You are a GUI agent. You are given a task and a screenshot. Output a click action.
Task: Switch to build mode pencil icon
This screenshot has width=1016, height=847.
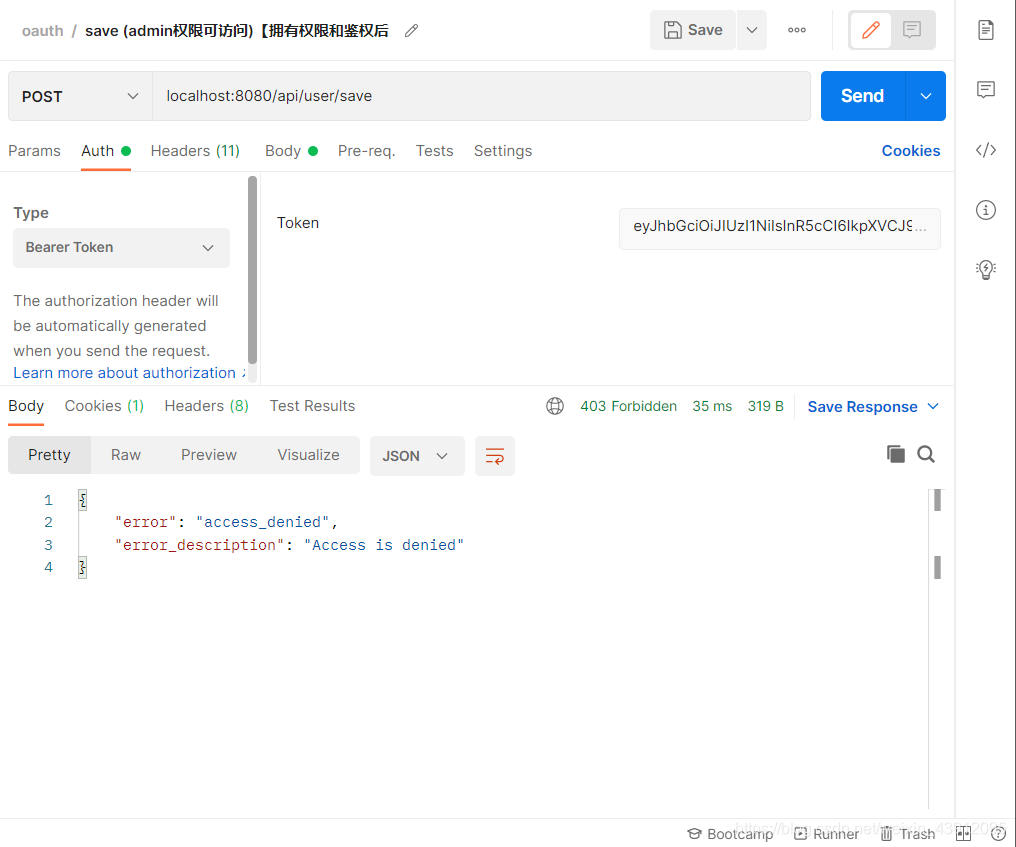(x=870, y=30)
